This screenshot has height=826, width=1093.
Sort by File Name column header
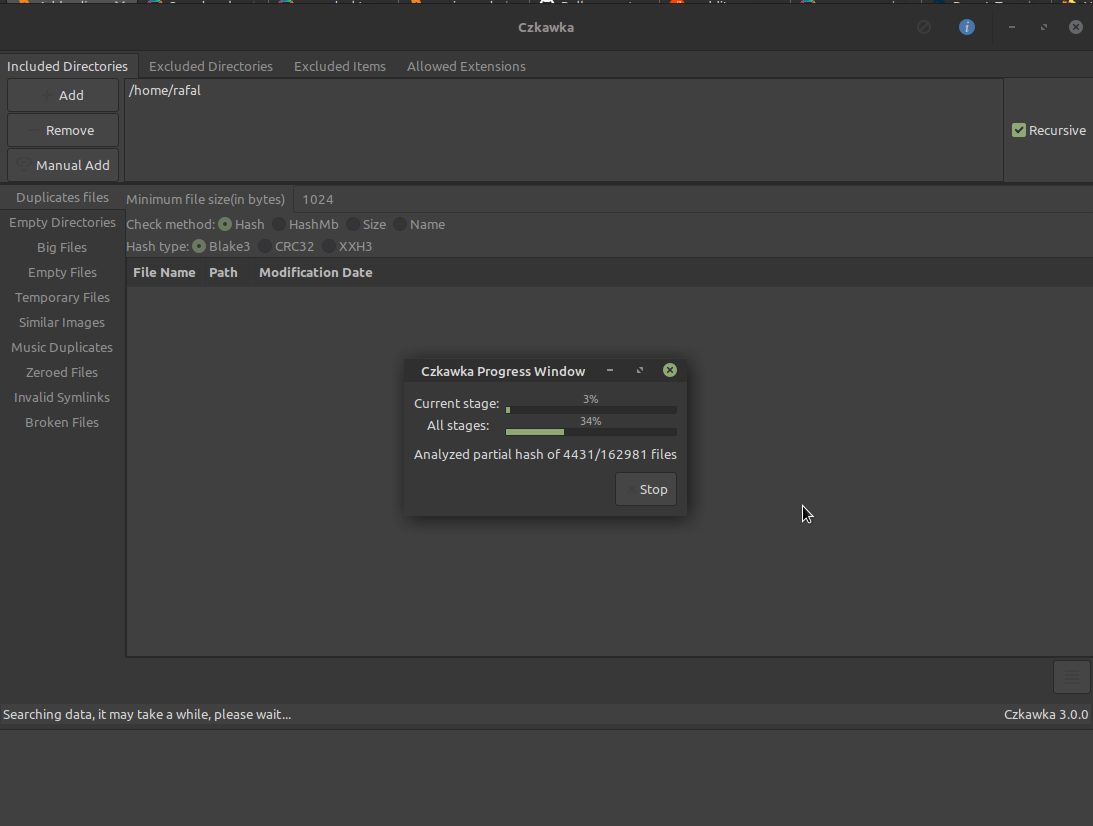click(165, 273)
